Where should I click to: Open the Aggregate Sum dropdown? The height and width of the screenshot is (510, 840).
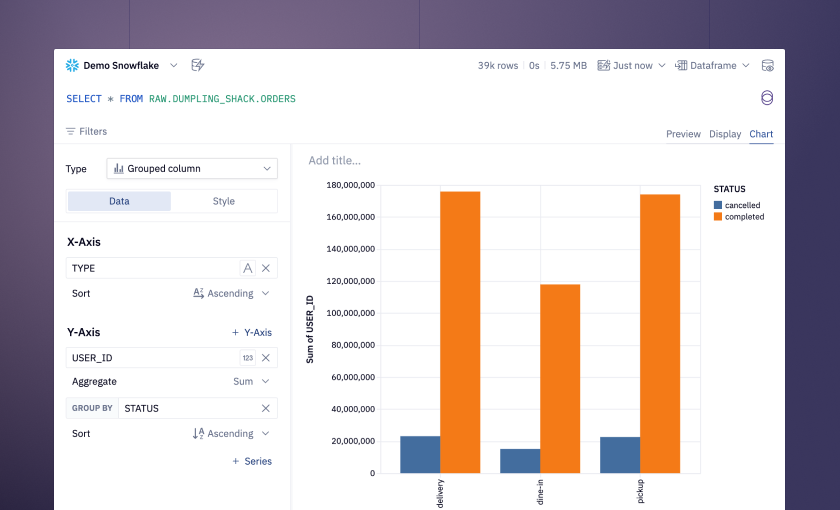point(251,381)
